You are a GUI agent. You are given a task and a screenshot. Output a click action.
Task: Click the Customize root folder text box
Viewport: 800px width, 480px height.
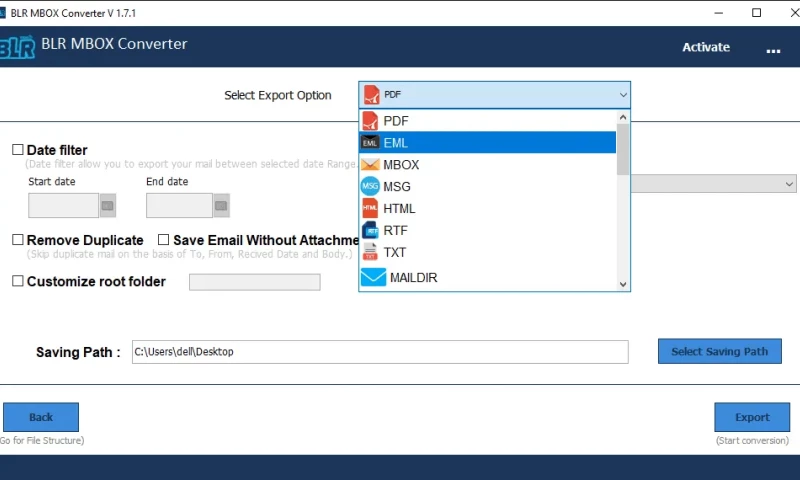(x=255, y=282)
